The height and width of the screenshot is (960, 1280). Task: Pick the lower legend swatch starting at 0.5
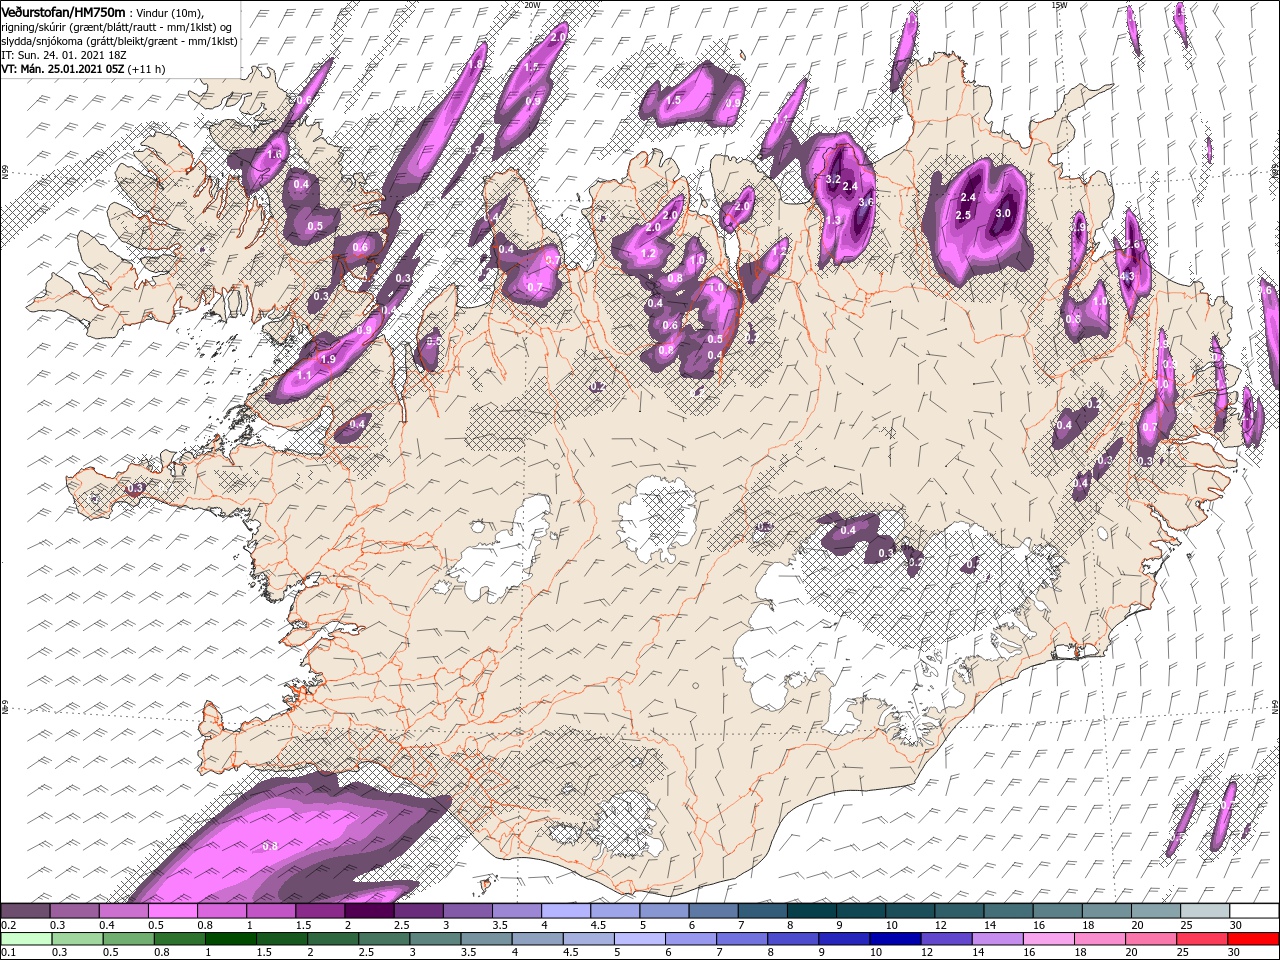(x=128, y=939)
